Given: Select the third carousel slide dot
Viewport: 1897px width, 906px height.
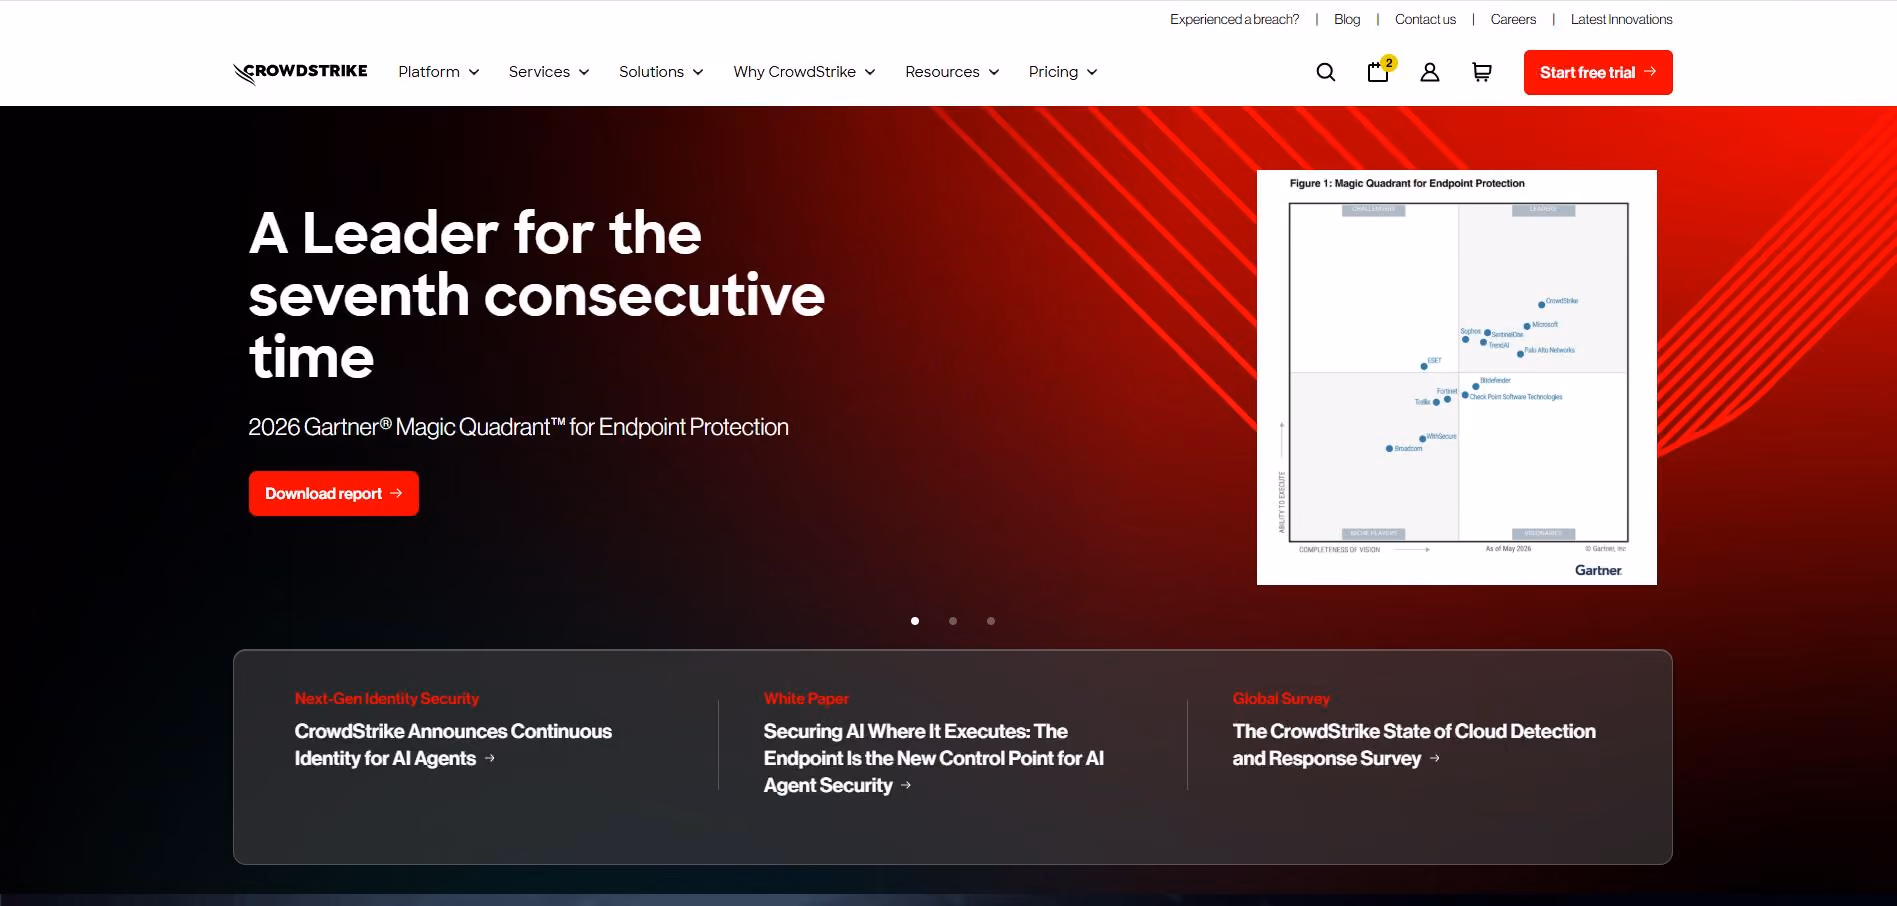Looking at the screenshot, I should click(991, 621).
